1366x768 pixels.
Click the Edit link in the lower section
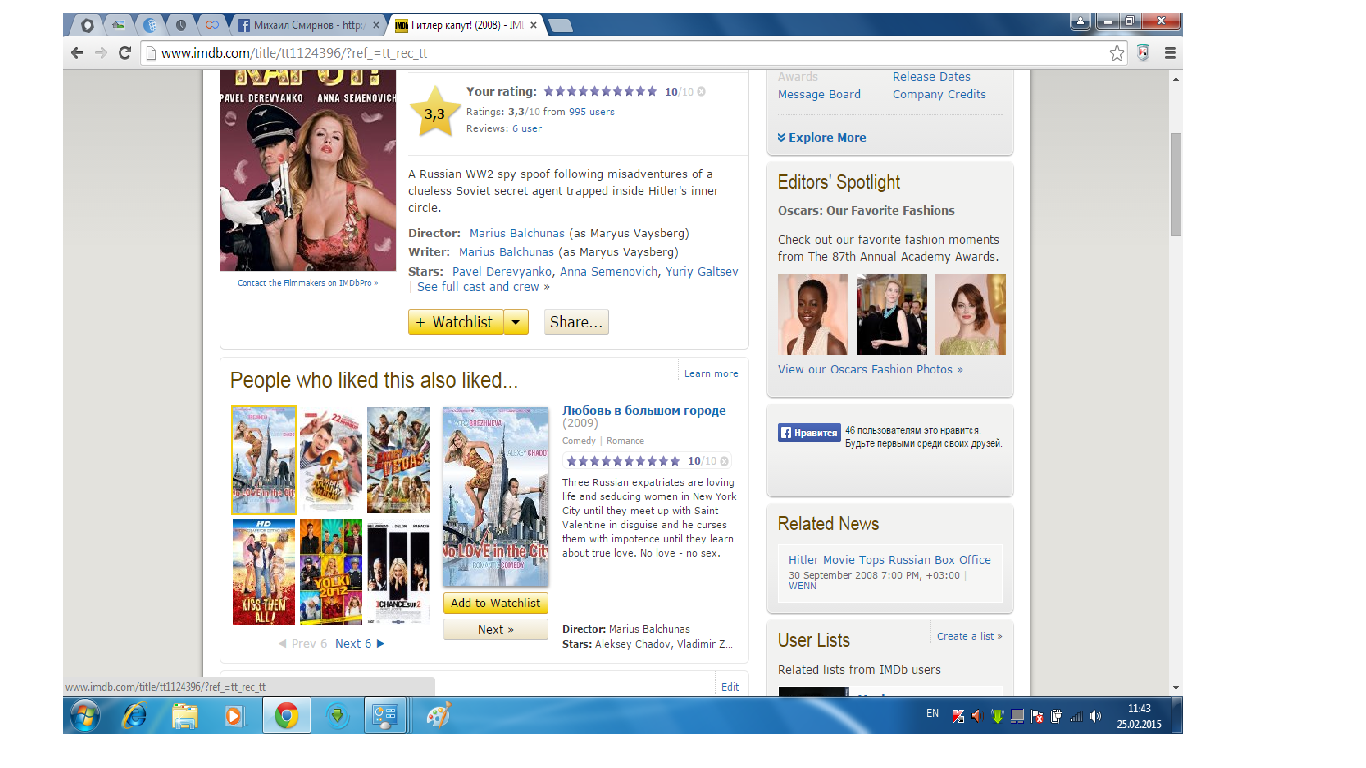pos(730,687)
